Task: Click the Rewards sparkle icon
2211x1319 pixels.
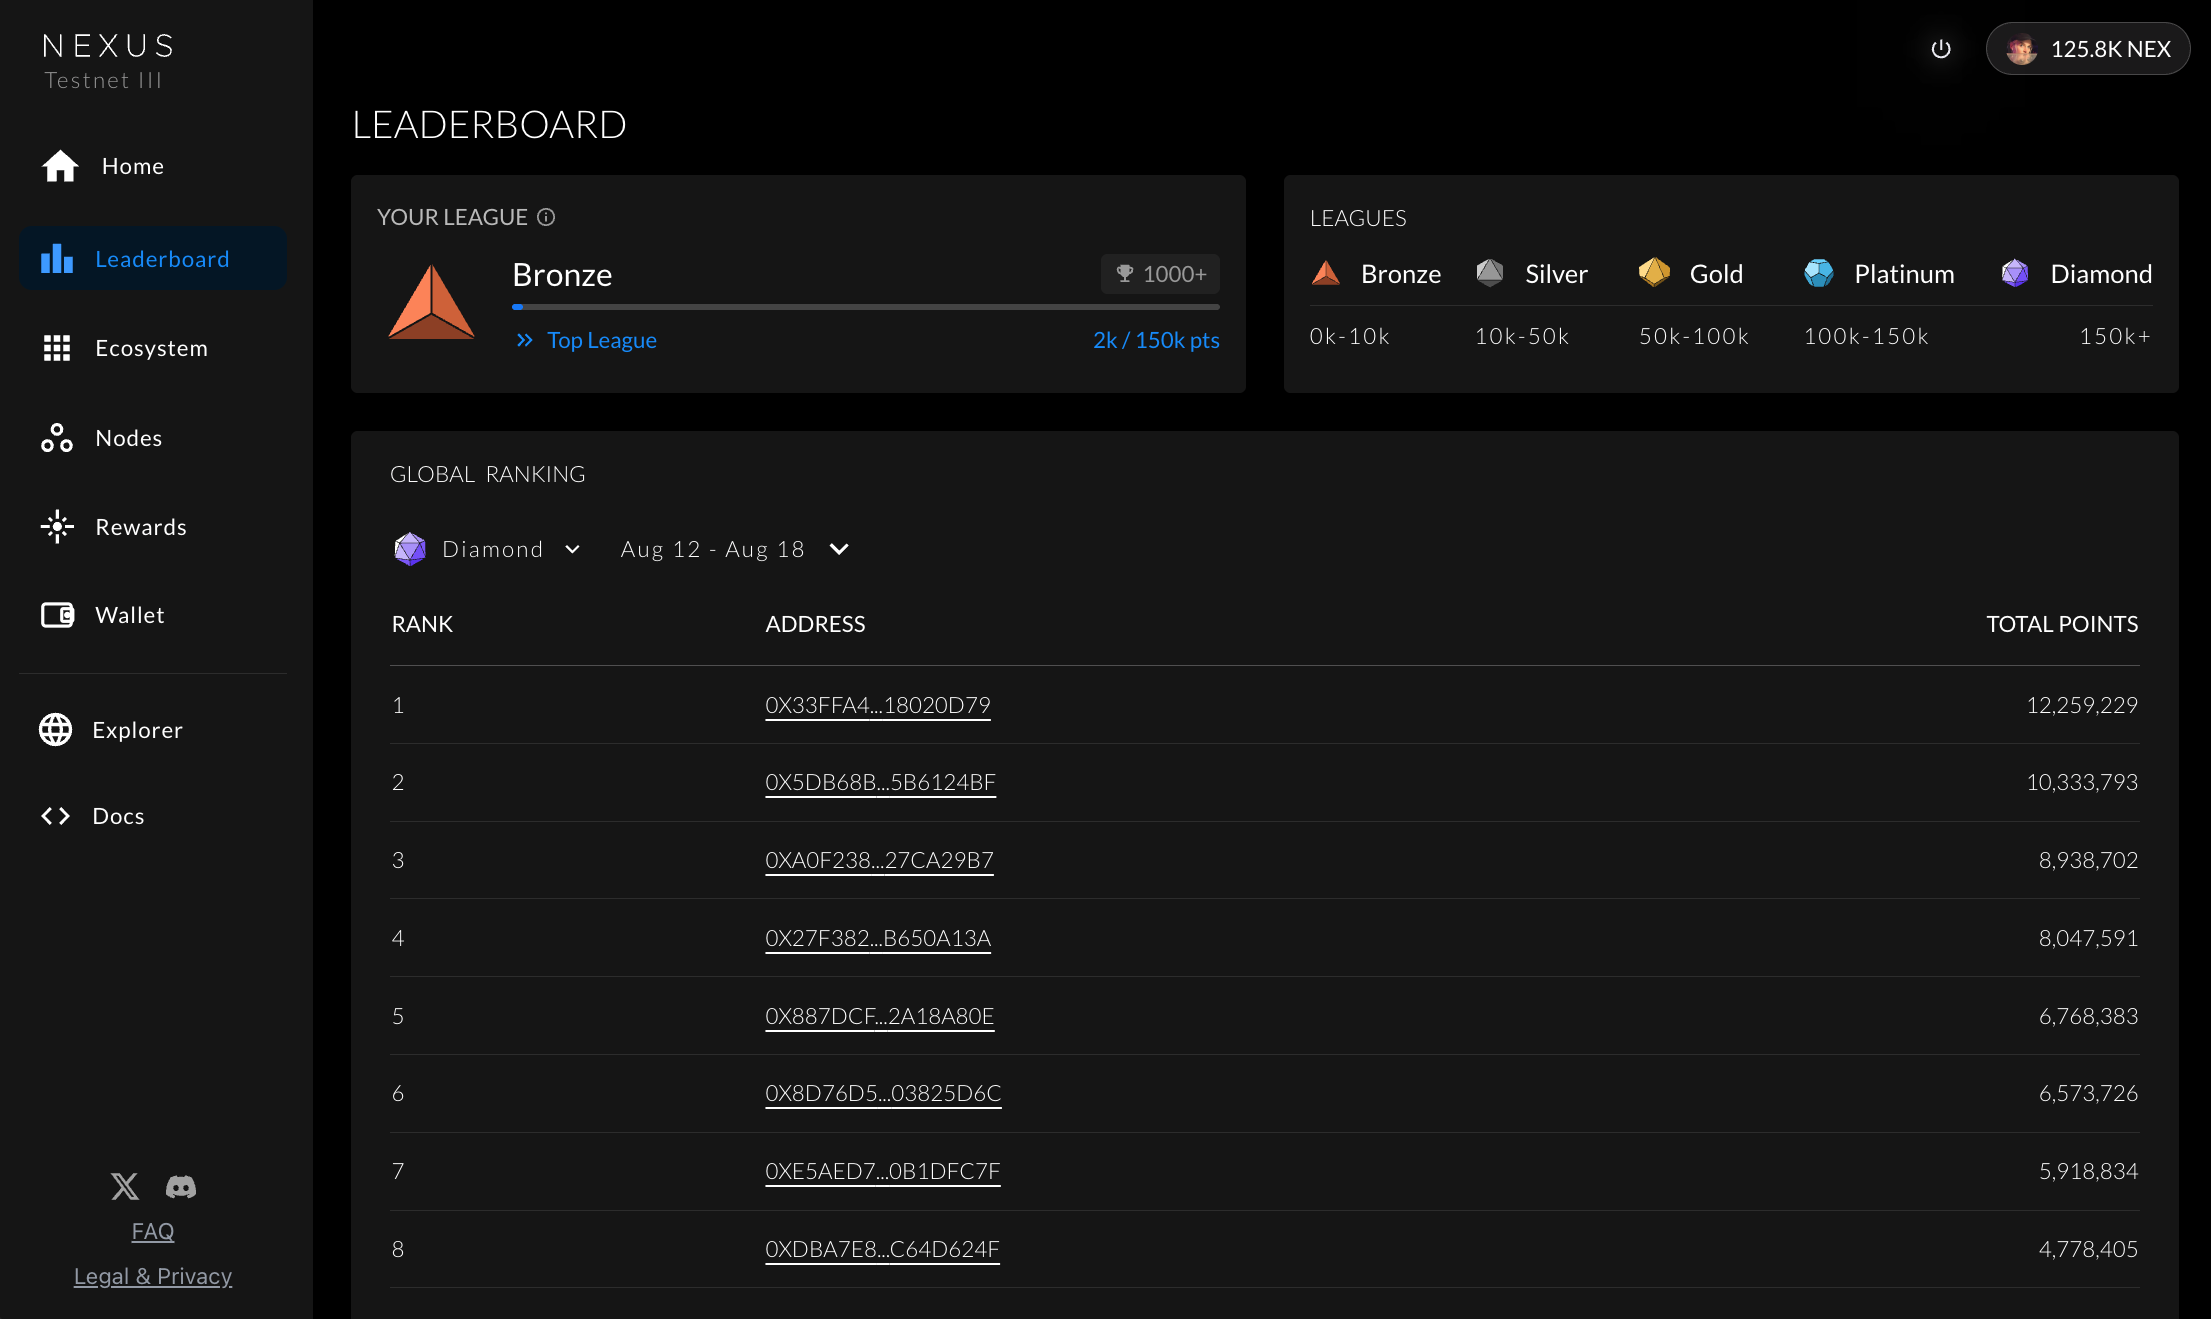Action: pyautogui.click(x=57, y=527)
